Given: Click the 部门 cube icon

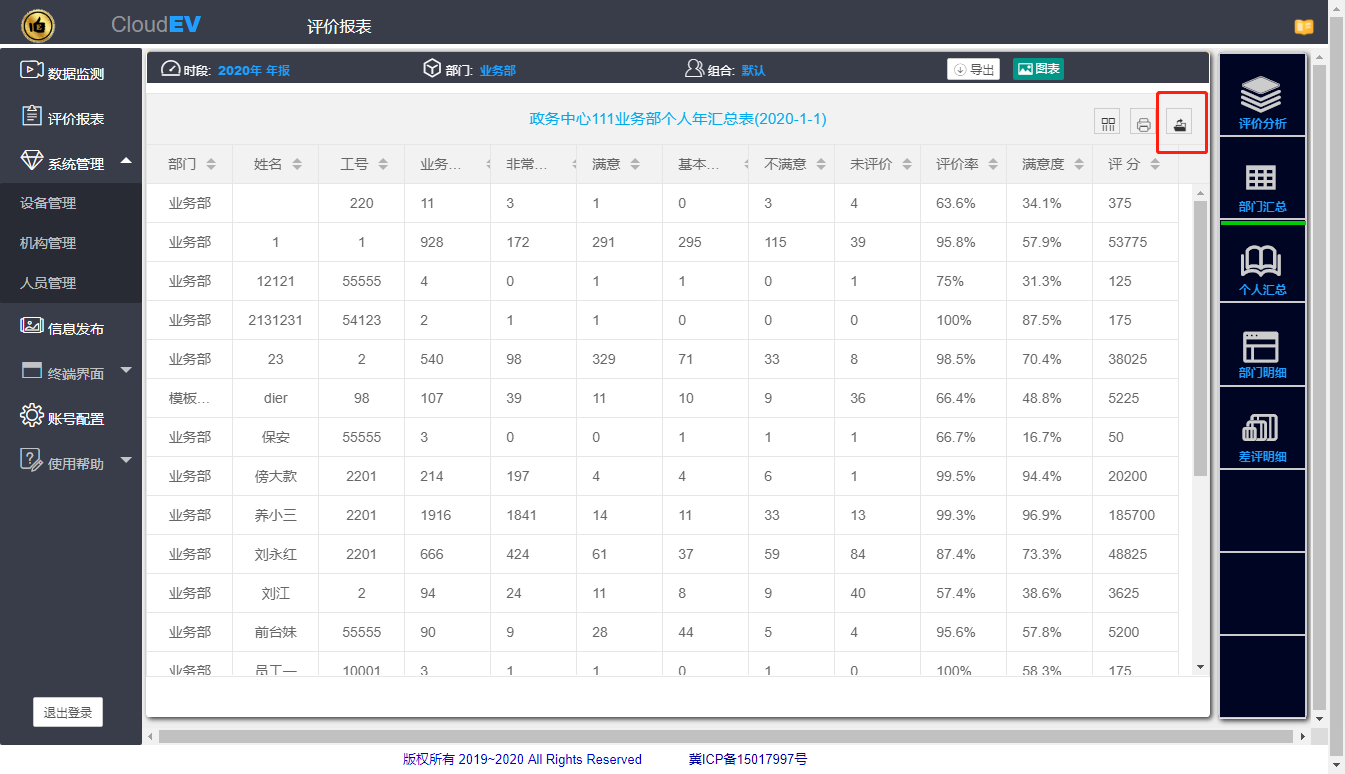Looking at the screenshot, I should tap(432, 69).
